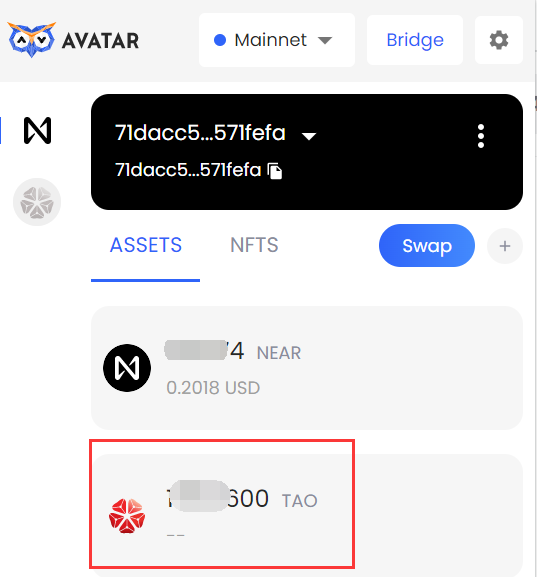537x577 pixels.
Task: Select the grey TAO icon in sidebar
Action: (37, 202)
